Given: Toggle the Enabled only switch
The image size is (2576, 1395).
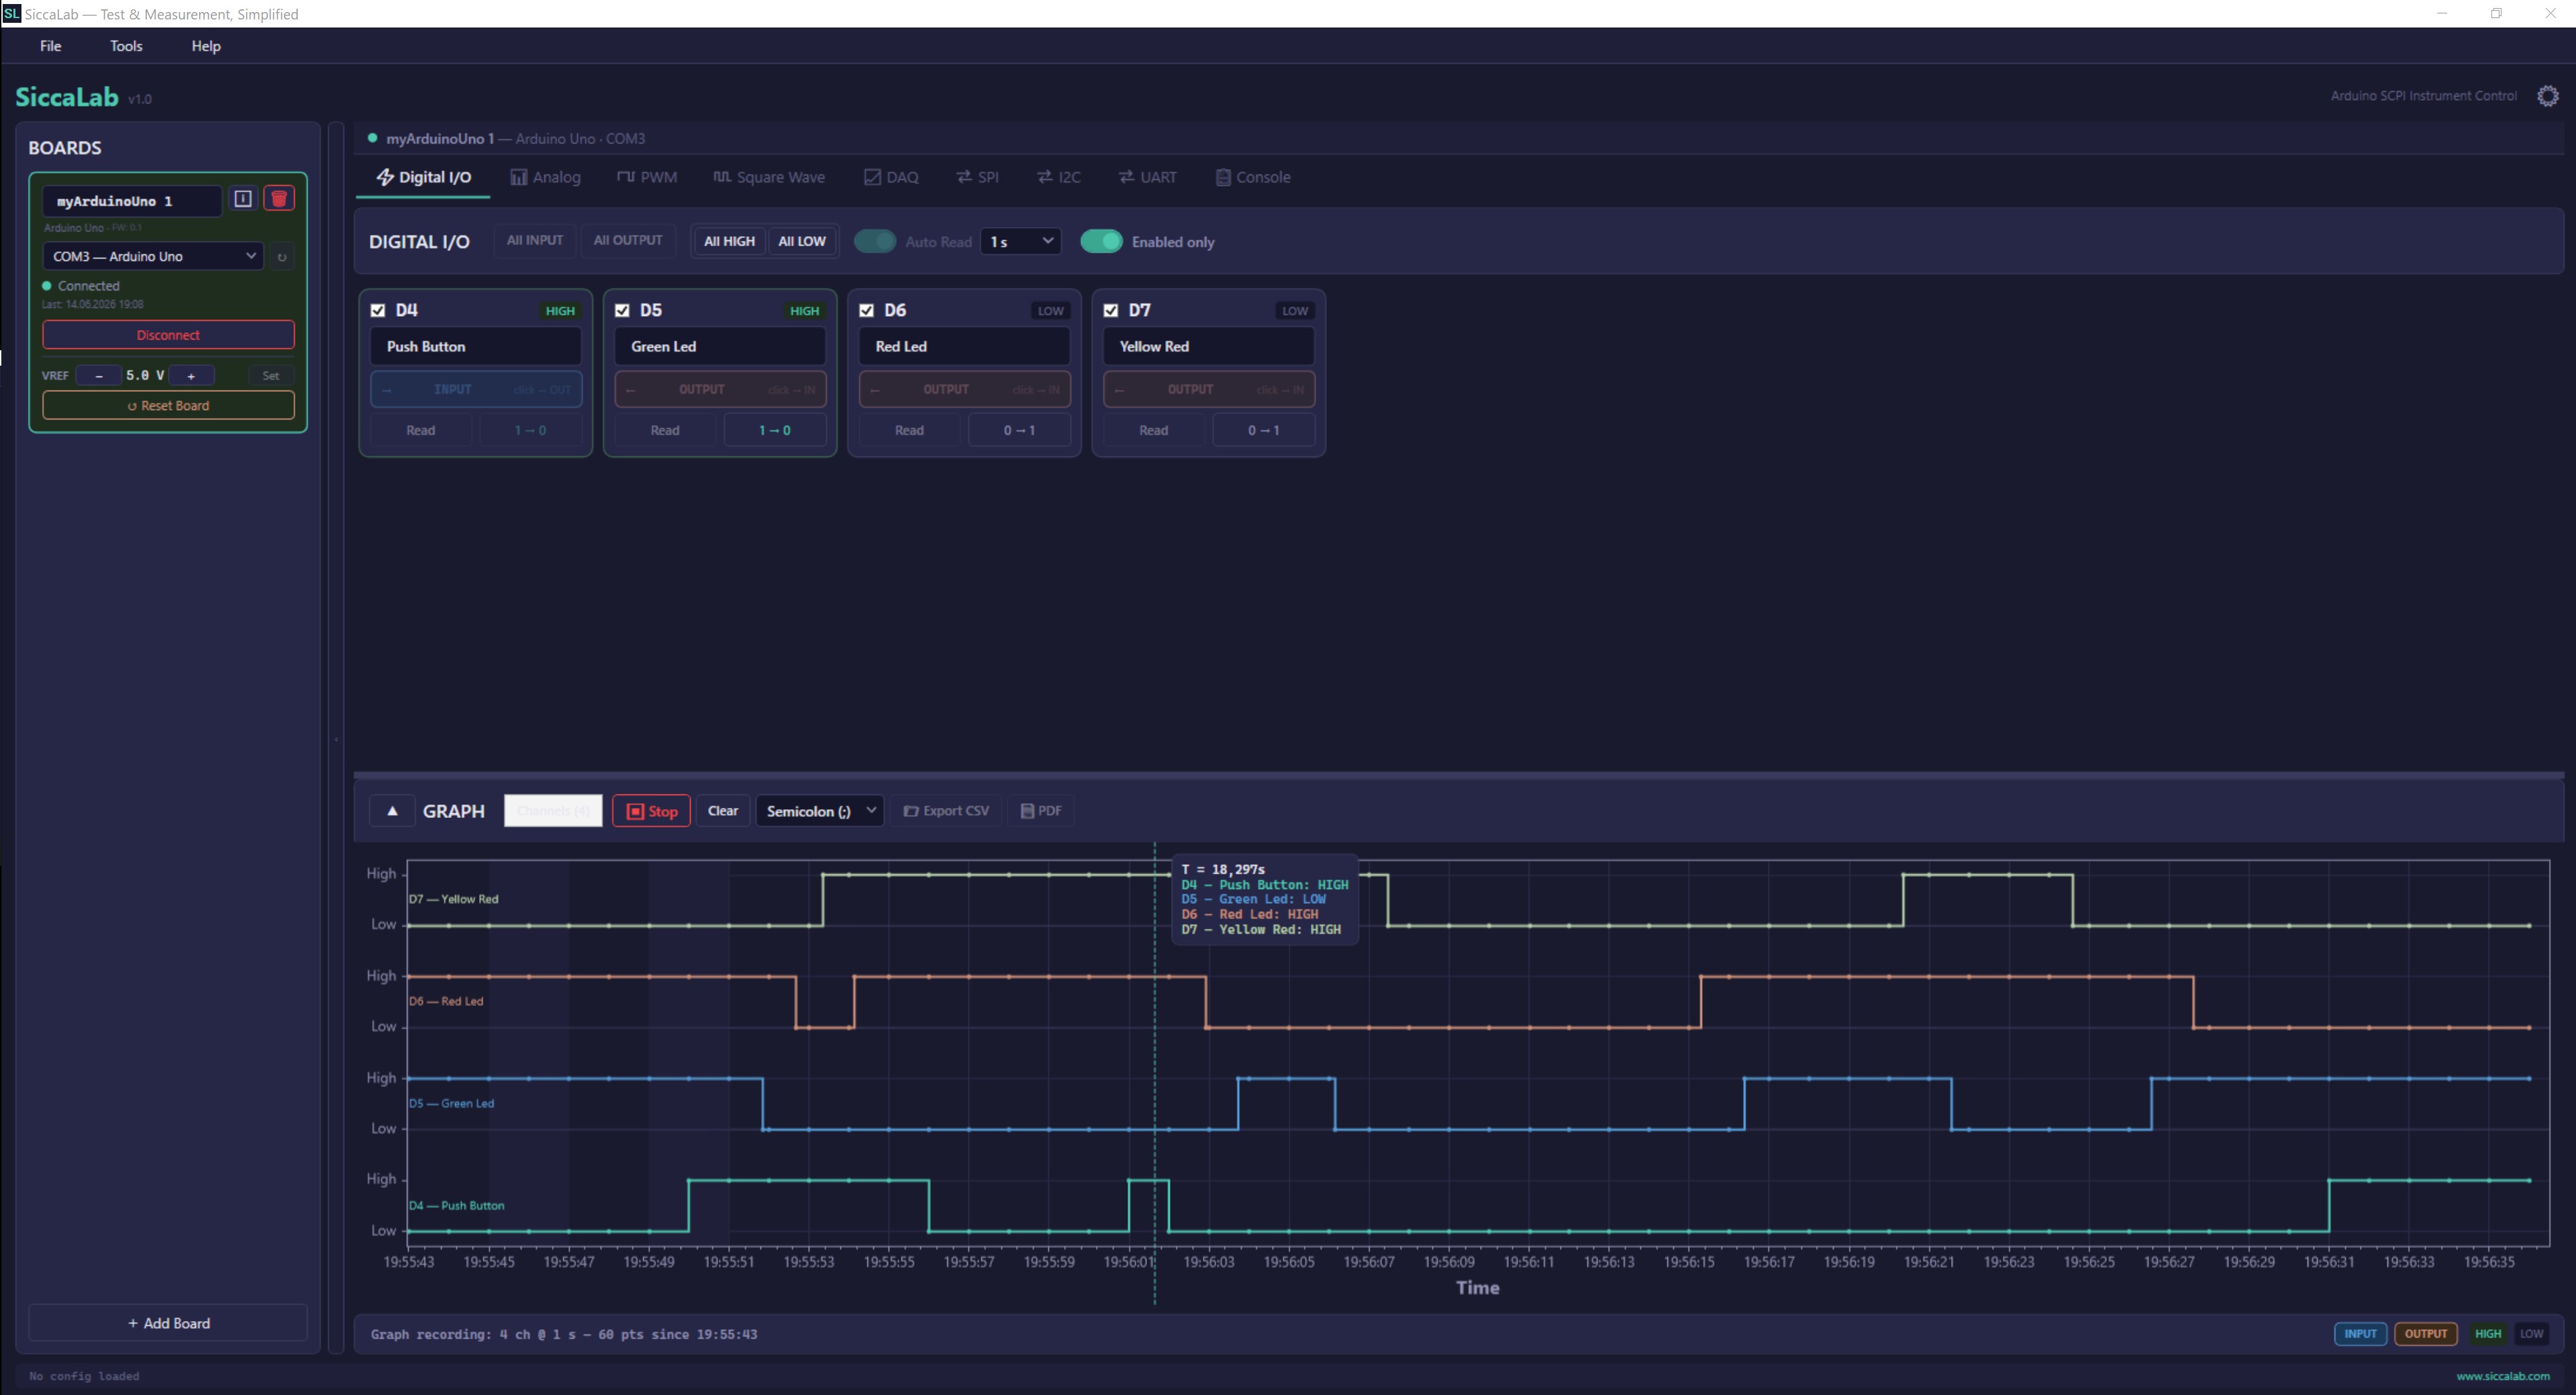Looking at the screenshot, I should coord(1101,242).
